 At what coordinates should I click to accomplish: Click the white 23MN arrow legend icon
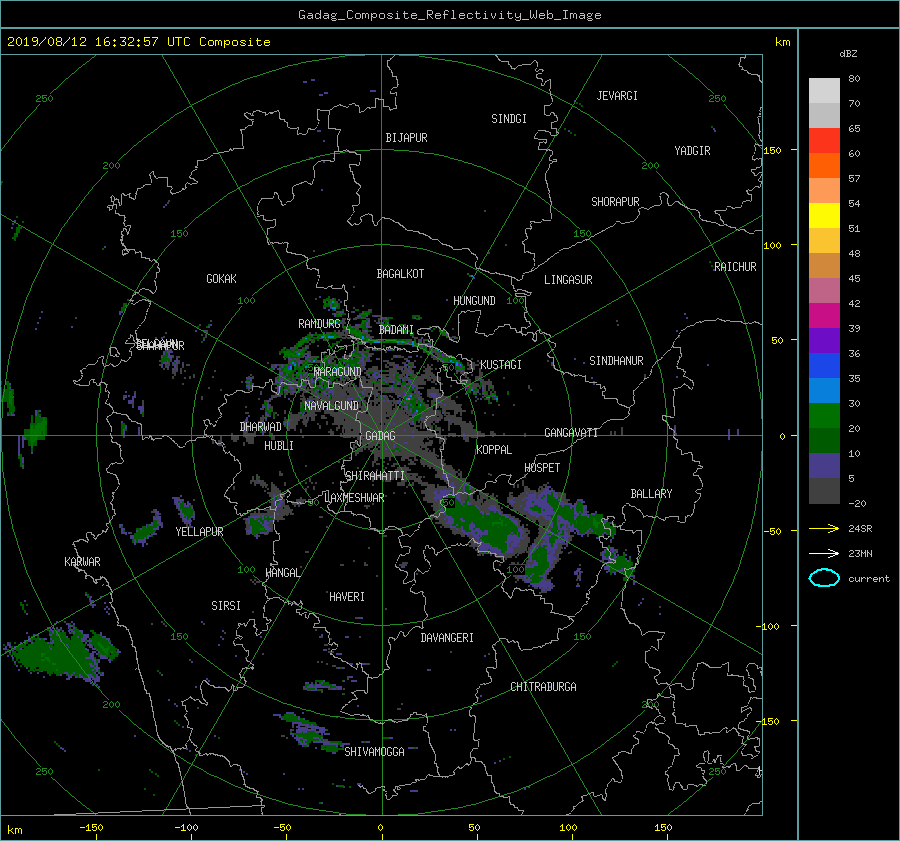(824, 553)
